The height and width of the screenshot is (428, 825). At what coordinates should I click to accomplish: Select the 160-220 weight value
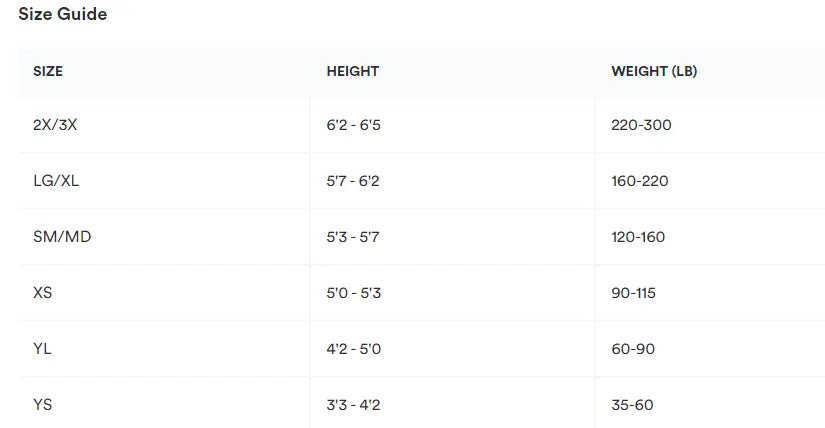coord(640,181)
